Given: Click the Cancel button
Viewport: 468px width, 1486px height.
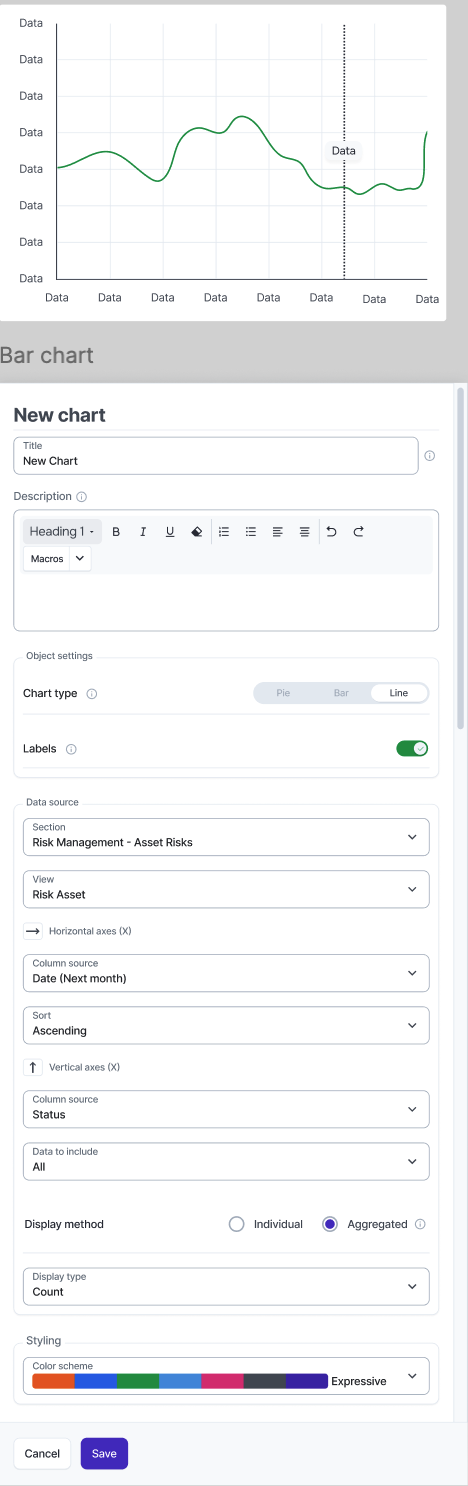Looking at the screenshot, I should 42,1454.
